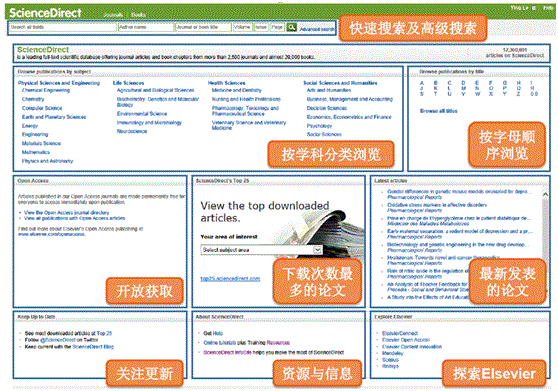Browse Chemical Engineering publications
Screen dimensions: 558x391
click(x=46, y=90)
